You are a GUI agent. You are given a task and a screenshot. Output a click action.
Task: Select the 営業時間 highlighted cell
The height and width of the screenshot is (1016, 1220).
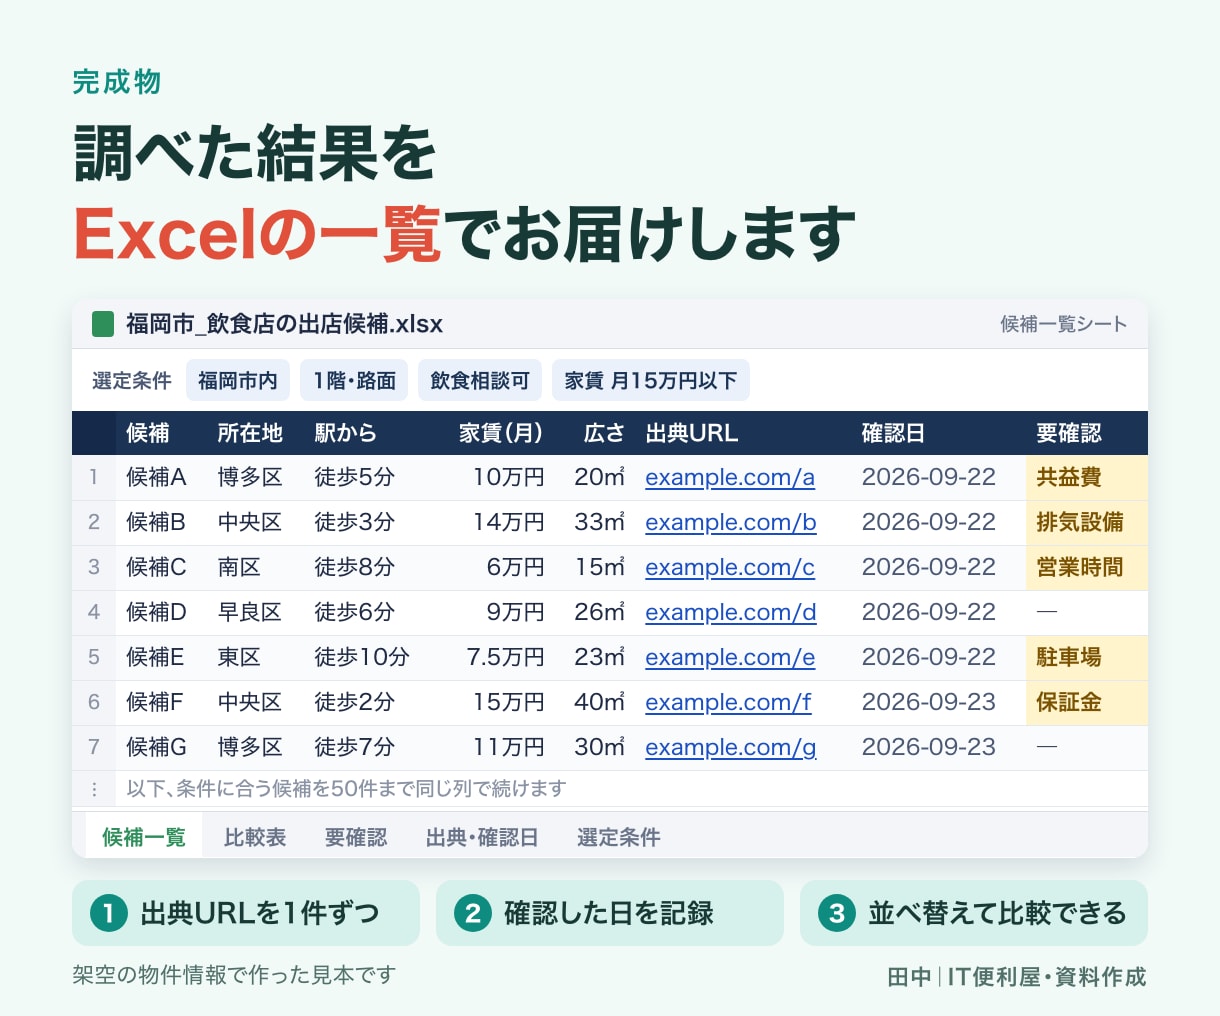[1087, 567]
